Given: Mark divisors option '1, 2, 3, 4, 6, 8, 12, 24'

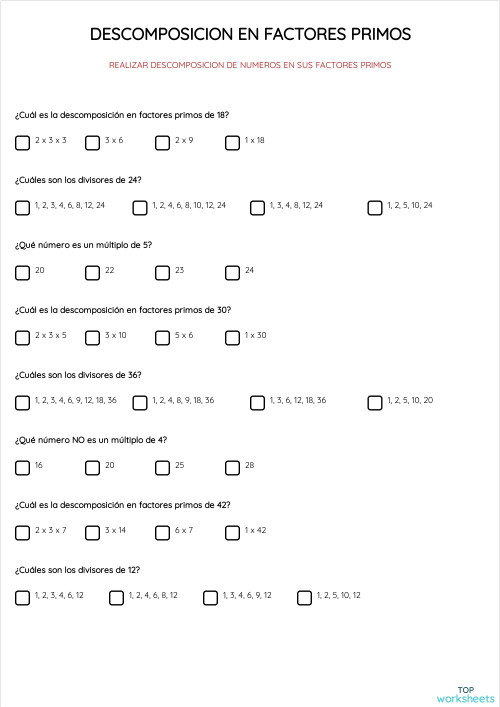Looking at the screenshot, I should pyautogui.click(x=23, y=208).
